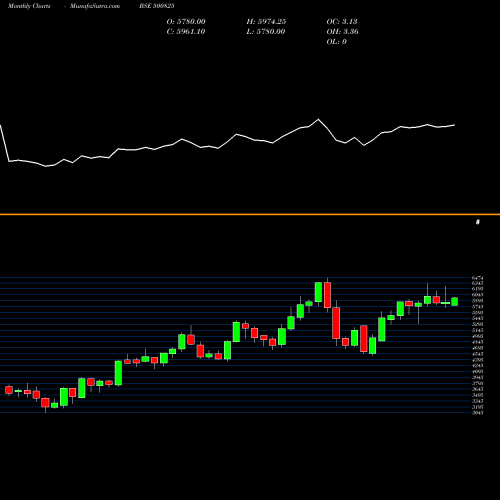Screen dimensions: 500x500
Task: Click the MunafaSutra.com label
Action: tap(95, 6)
